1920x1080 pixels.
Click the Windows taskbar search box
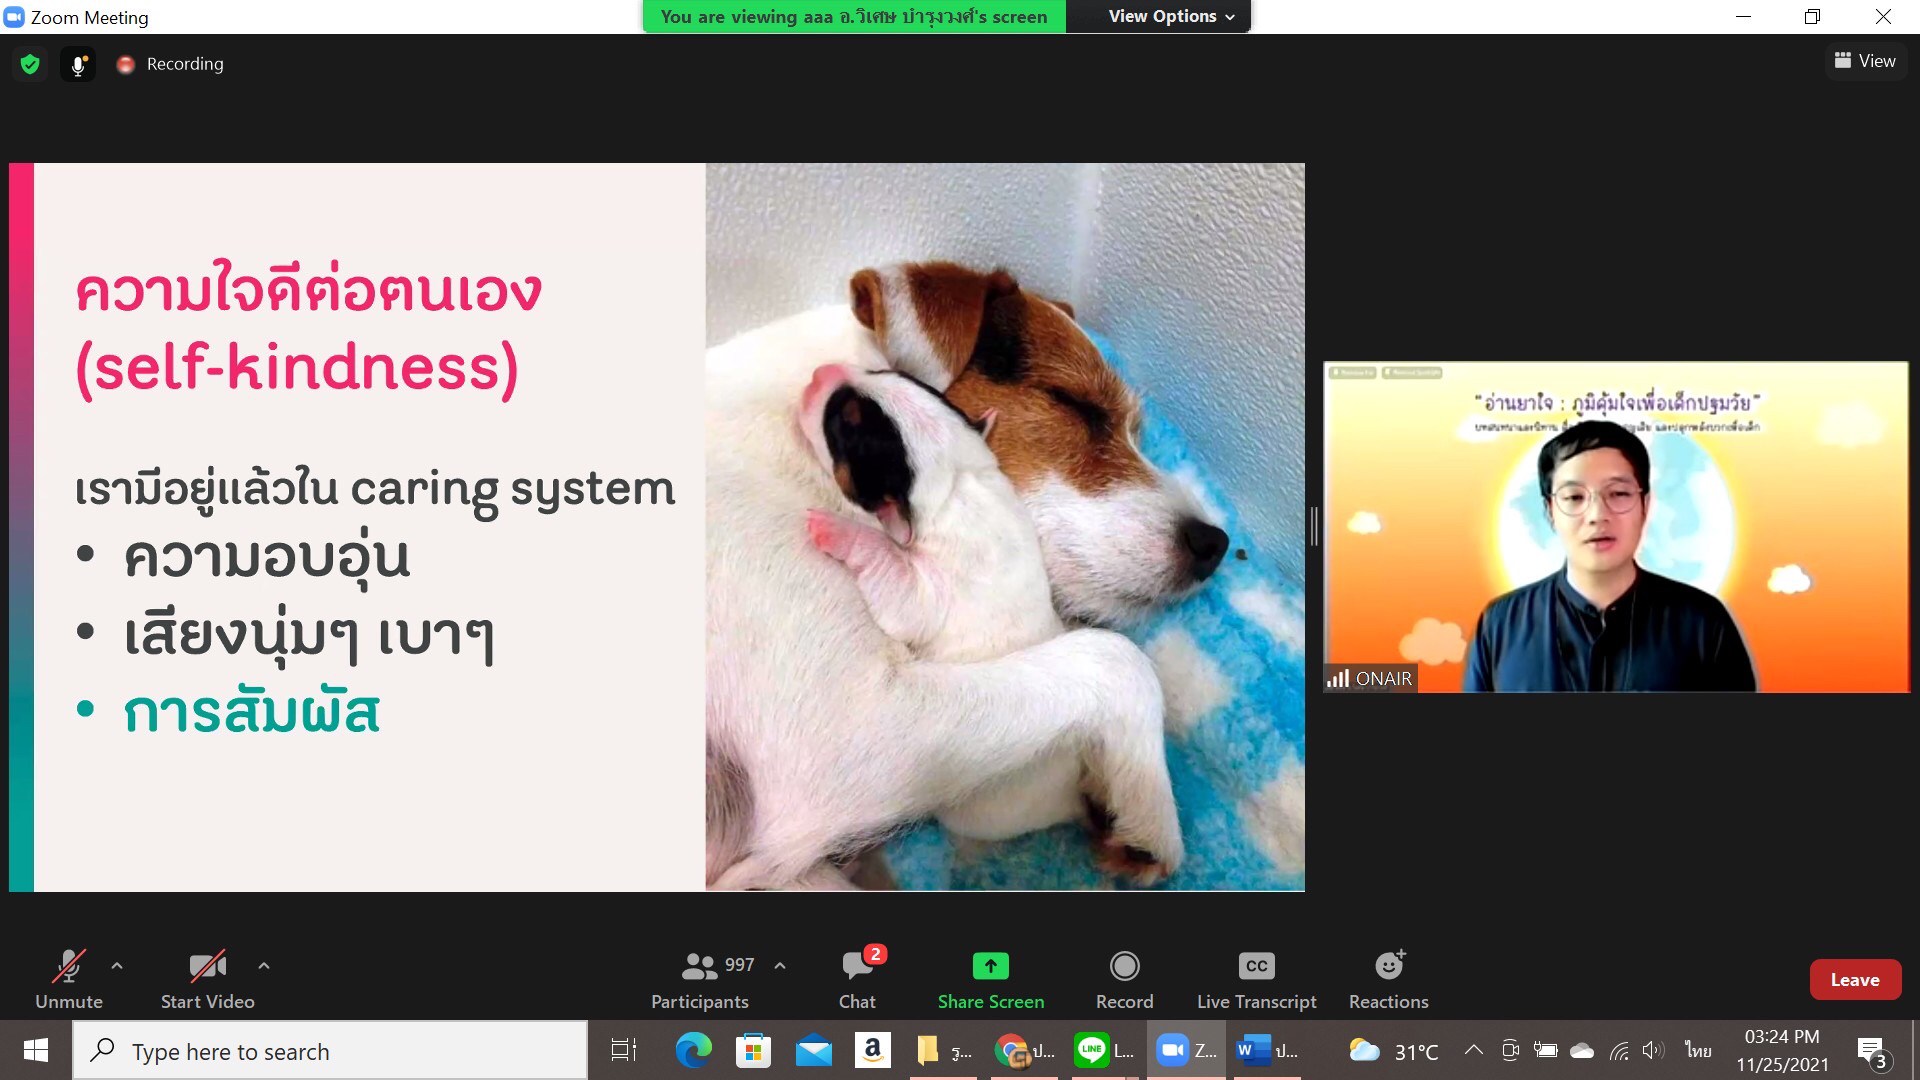pyautogui.click(x=330, y=1051)
